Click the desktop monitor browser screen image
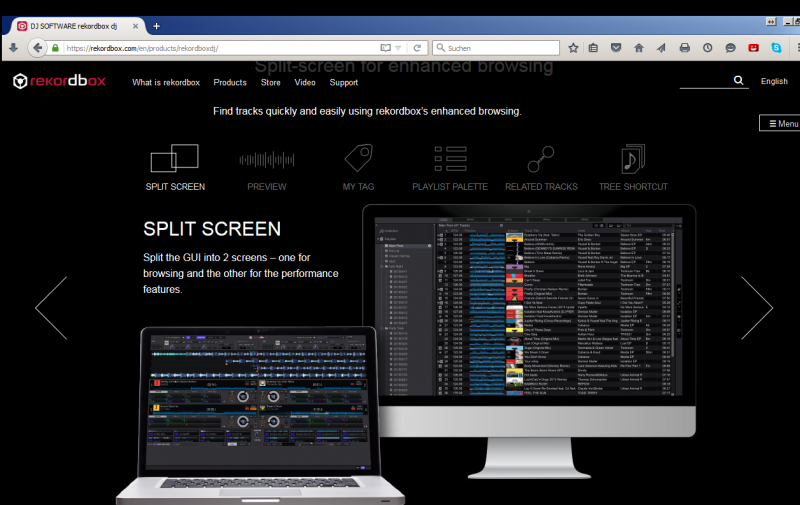 coord(529,307)
